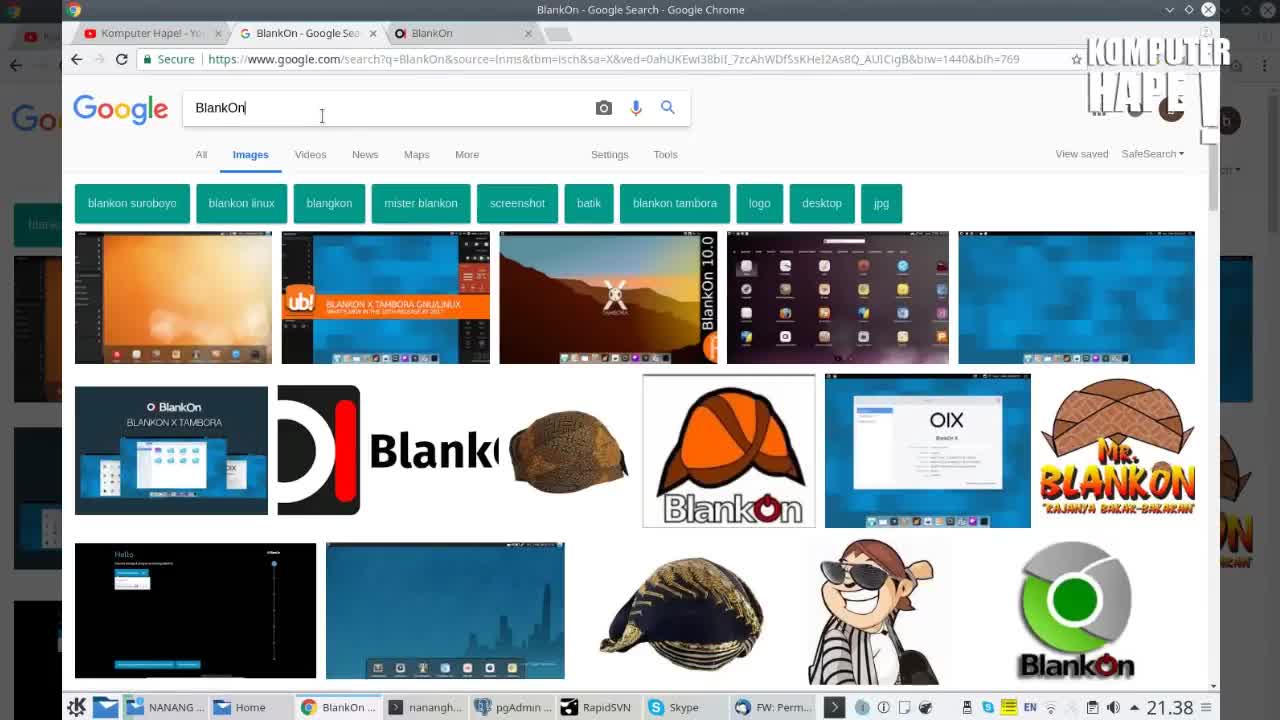Screen dimensions: 1280x720
Task: Go back with browser back arrow
Action: pos(77,59)
